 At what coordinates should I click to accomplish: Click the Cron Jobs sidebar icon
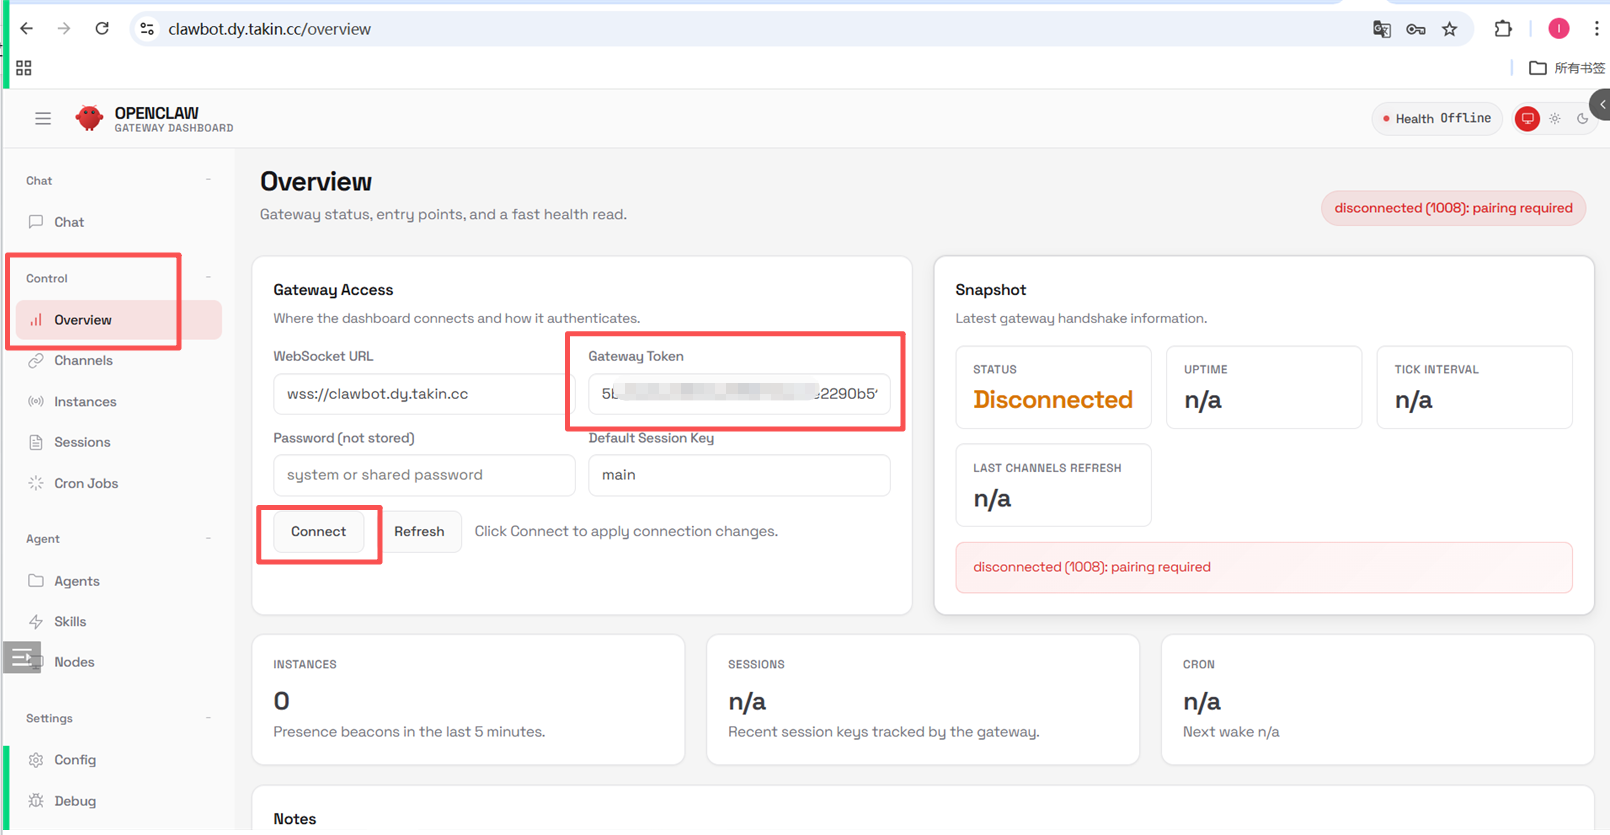tap(36, 483)
